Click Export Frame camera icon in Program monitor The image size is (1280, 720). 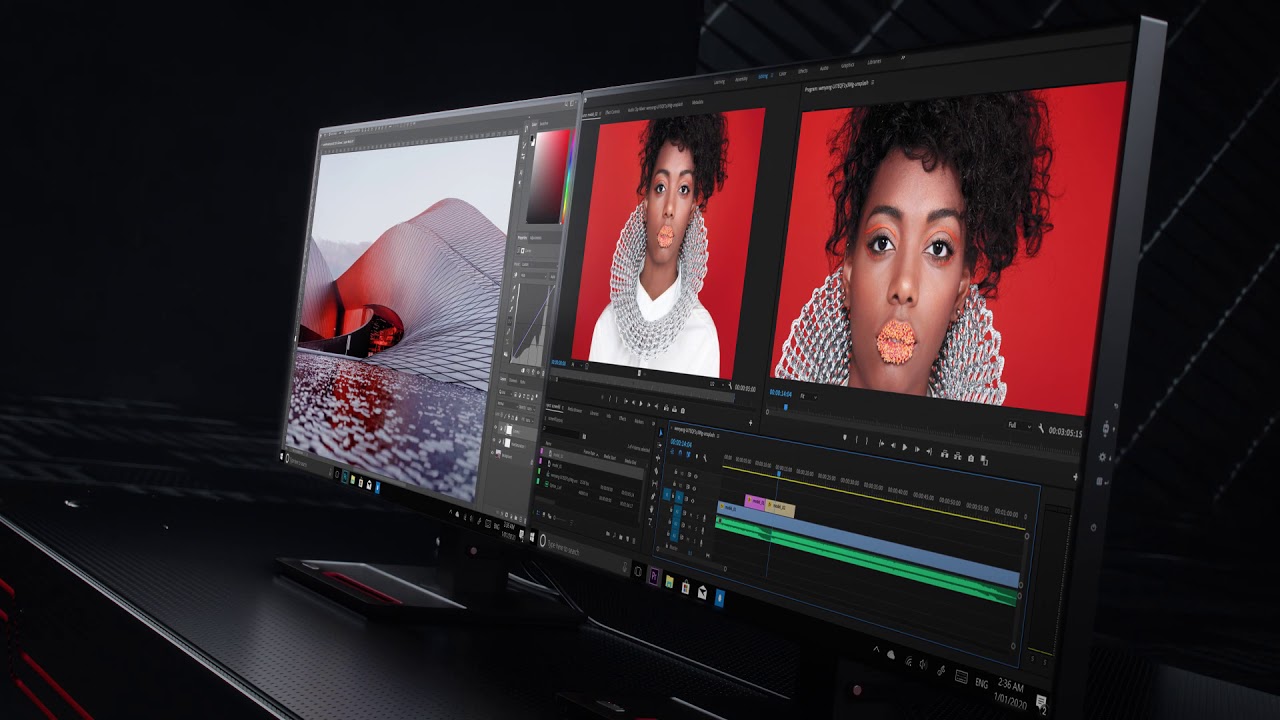click(x=971, y=458)
